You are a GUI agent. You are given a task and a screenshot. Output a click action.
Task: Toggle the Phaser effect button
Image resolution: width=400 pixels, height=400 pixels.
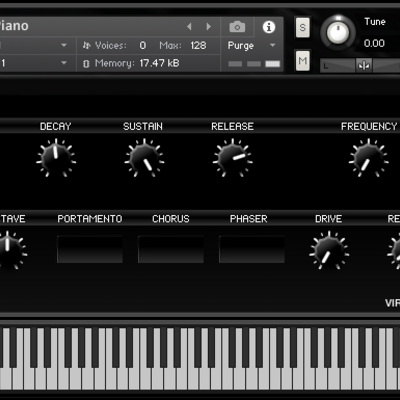tap(252, 250)
